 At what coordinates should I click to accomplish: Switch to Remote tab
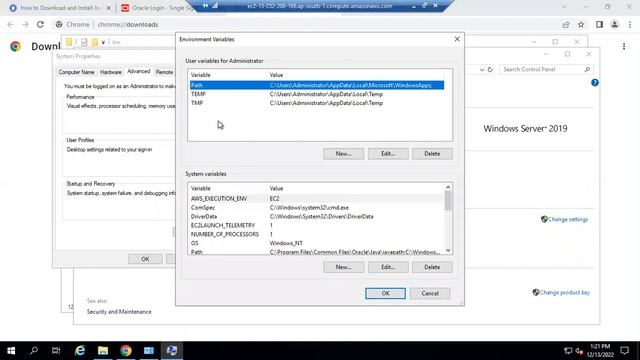(x=164, y=72)
